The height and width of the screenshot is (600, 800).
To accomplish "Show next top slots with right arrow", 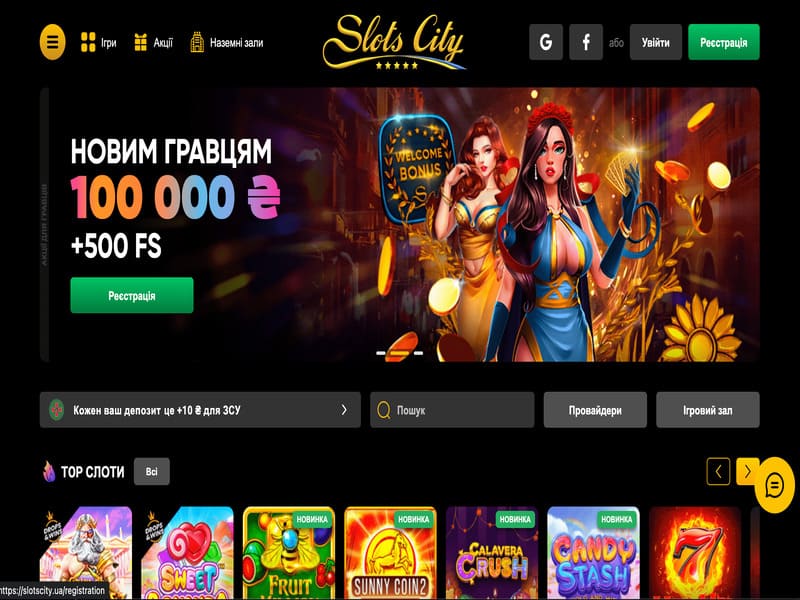I will click(746, 471).
